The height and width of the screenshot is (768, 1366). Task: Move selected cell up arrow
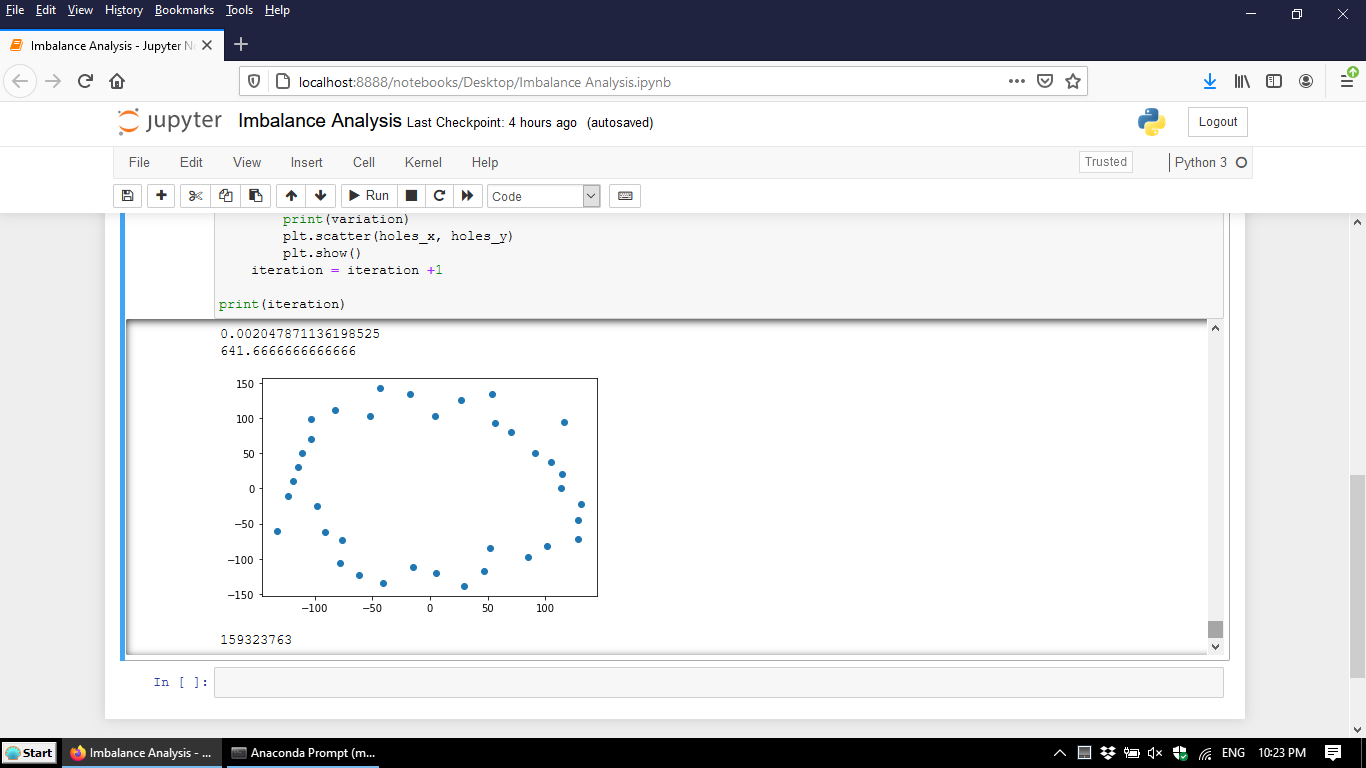291,196
